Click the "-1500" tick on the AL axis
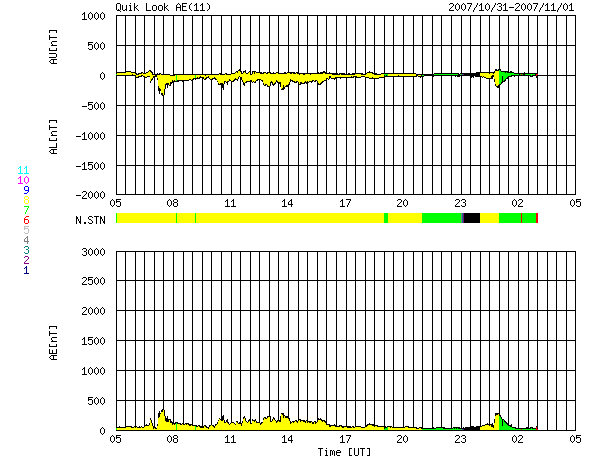 tap(91, 166)
